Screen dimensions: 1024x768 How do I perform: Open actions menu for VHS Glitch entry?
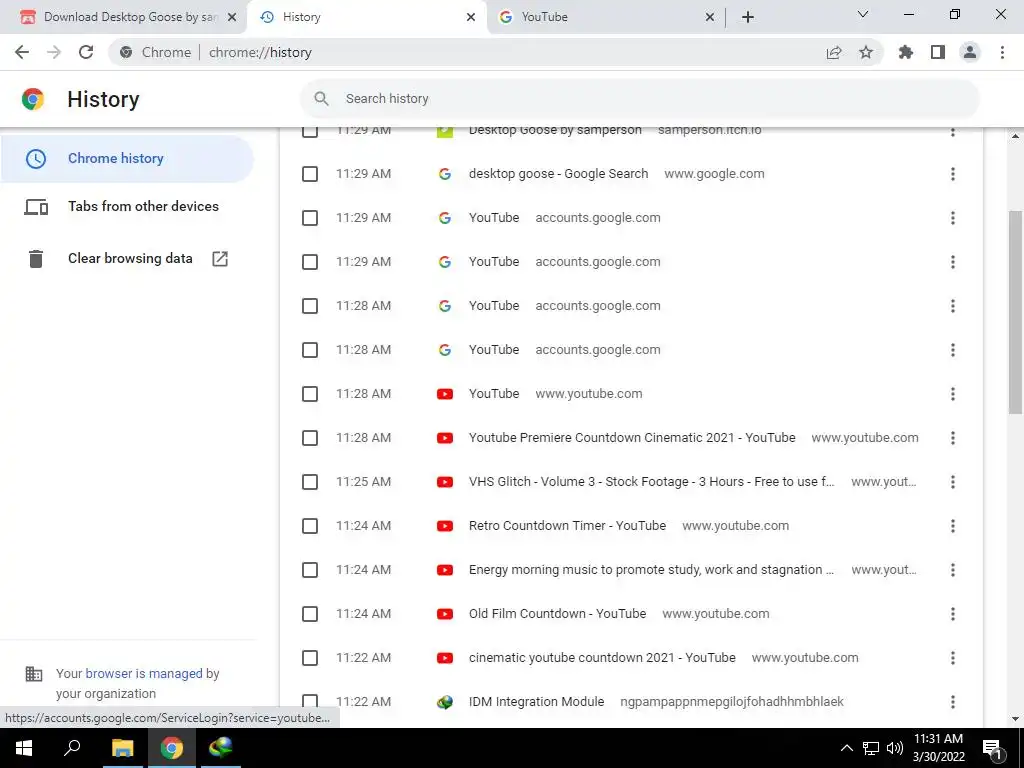(x=953, y=482)
